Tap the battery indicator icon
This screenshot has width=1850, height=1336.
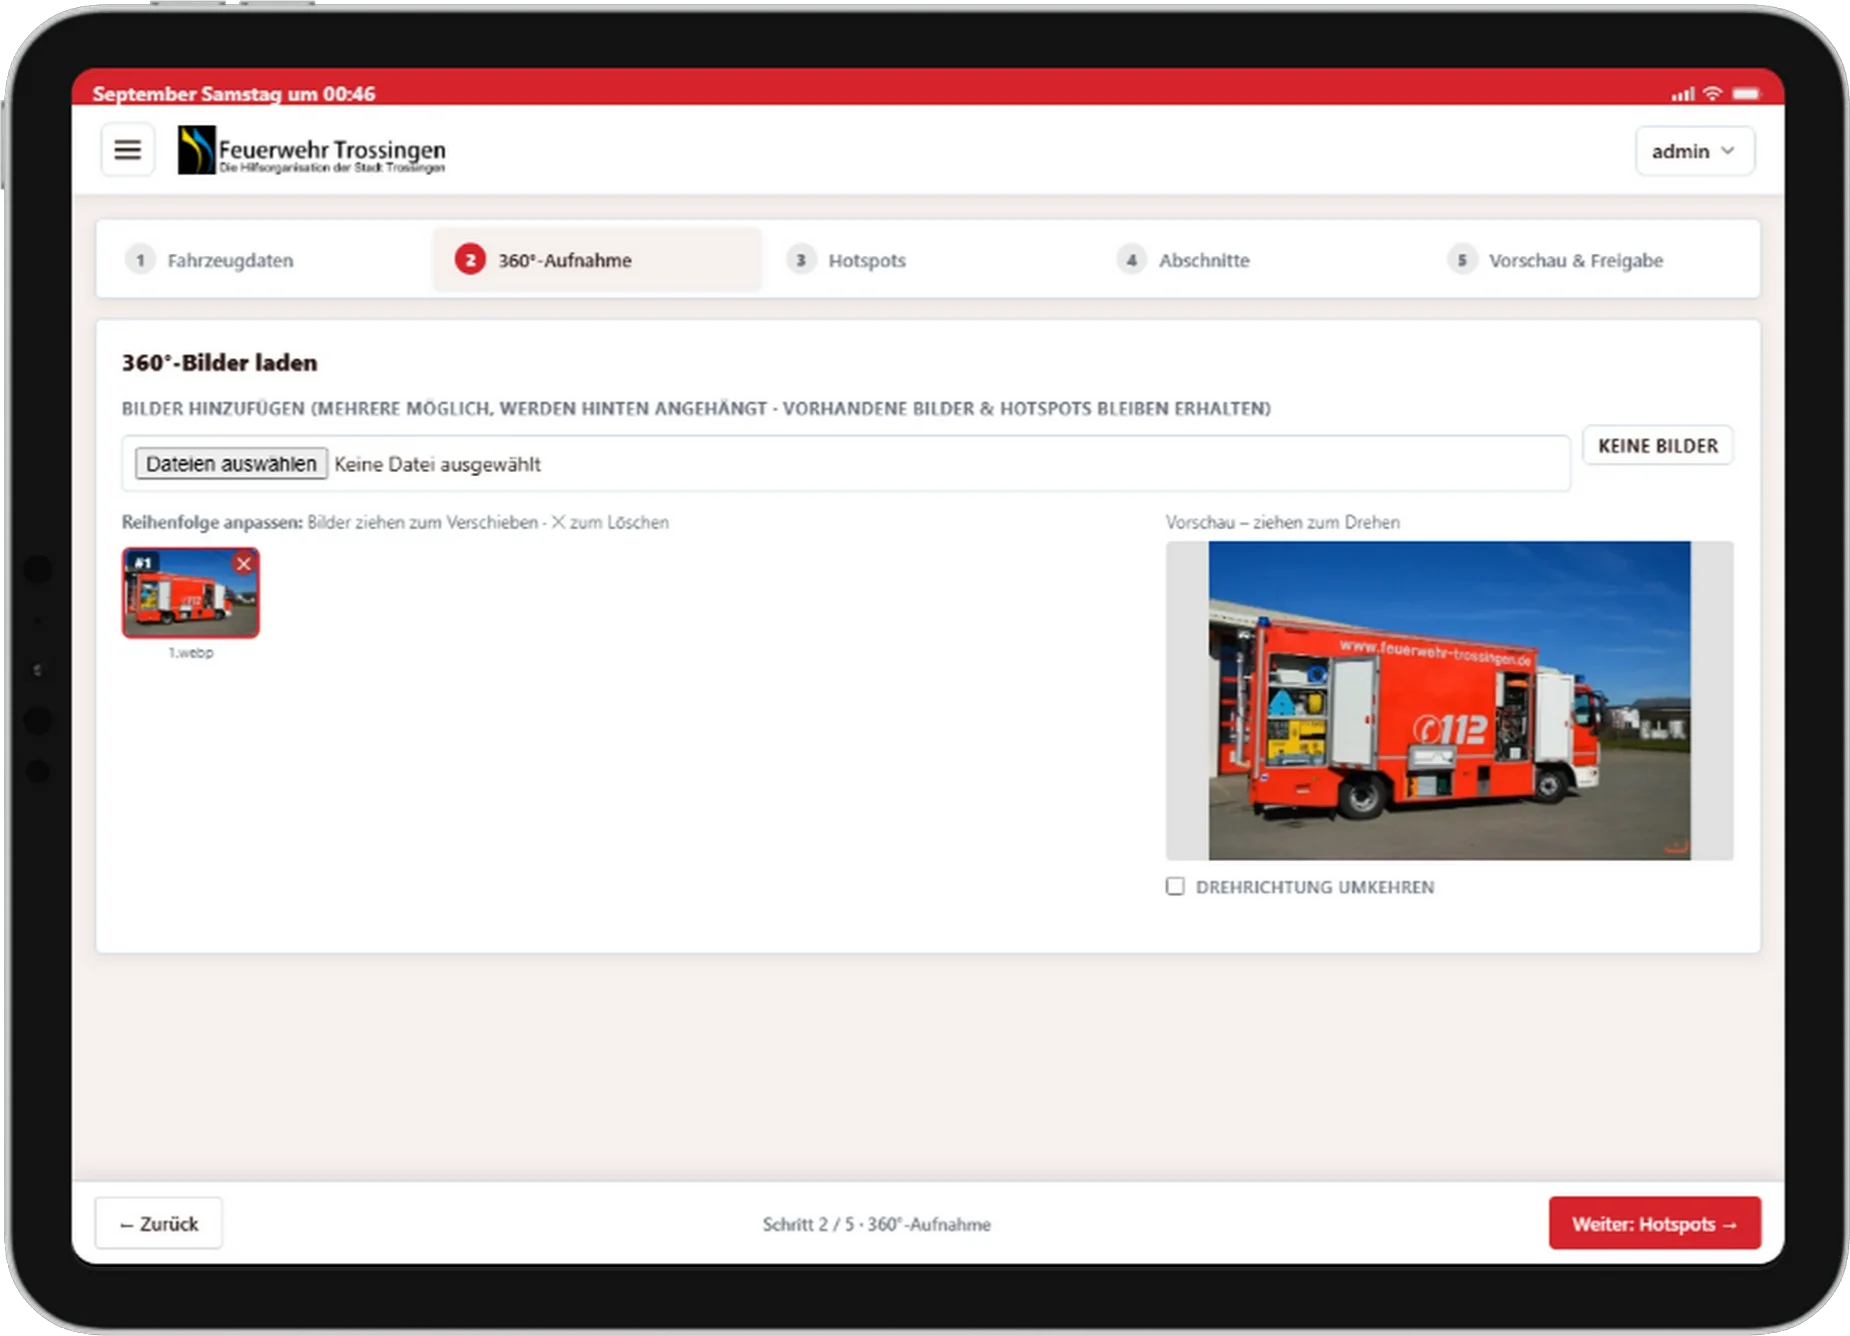[x=1746, y=93]
